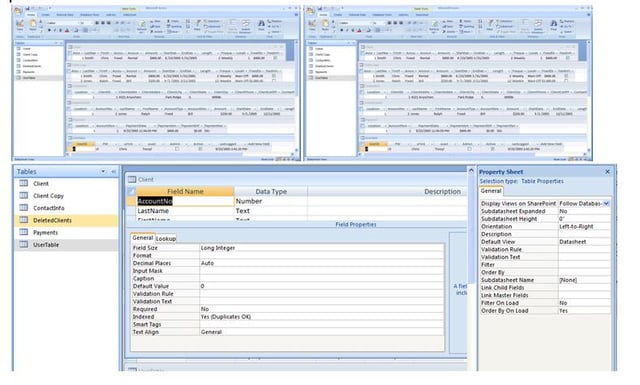Click the Find binoculars in left Access window

261,24
